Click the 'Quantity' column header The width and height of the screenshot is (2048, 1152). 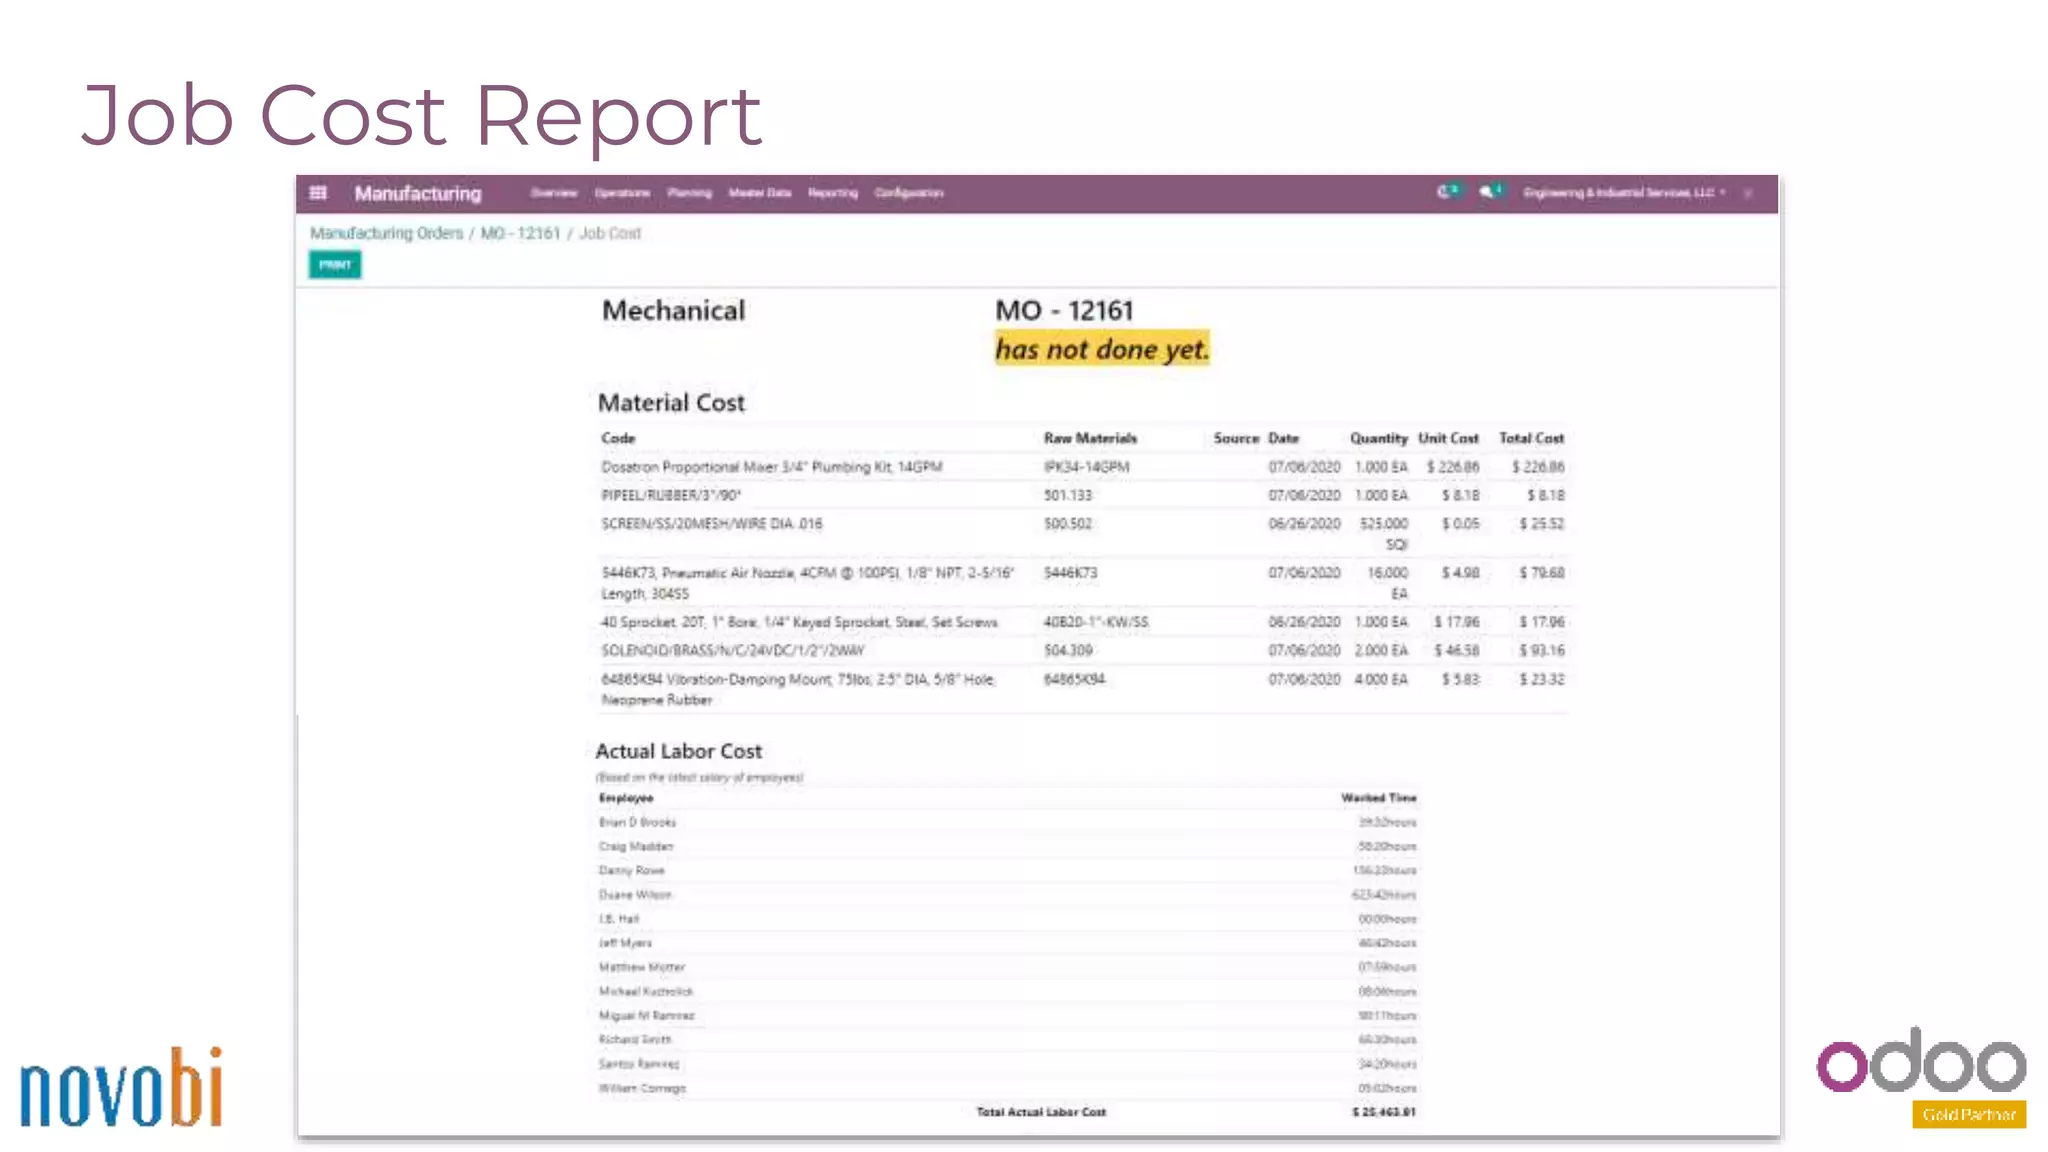1378,438
